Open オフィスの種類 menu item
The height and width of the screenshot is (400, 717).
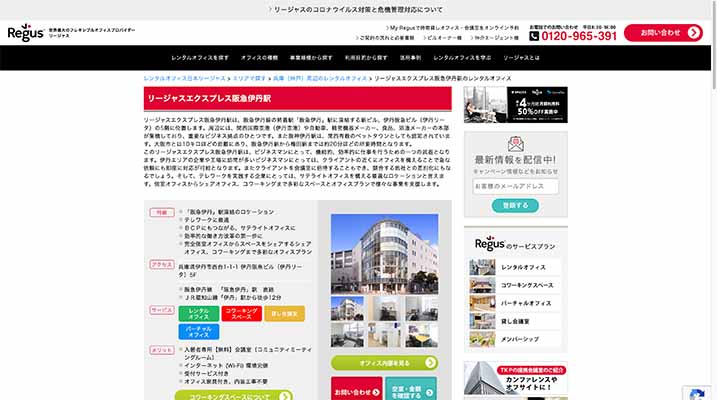(x=259, y=58)
